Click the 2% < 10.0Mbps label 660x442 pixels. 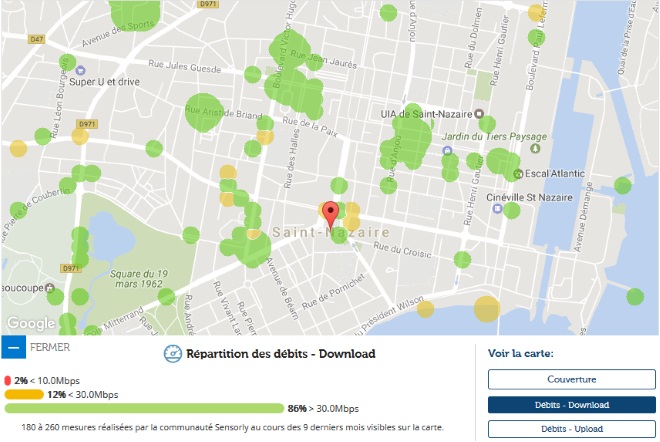pos(47,381)
